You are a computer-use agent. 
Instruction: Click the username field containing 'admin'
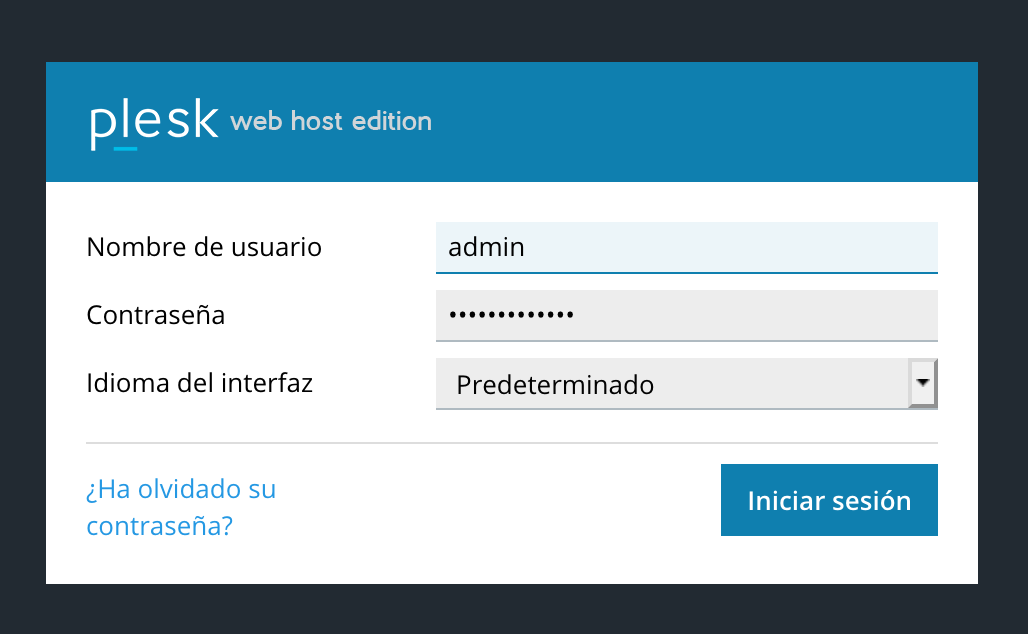(687, 247)
